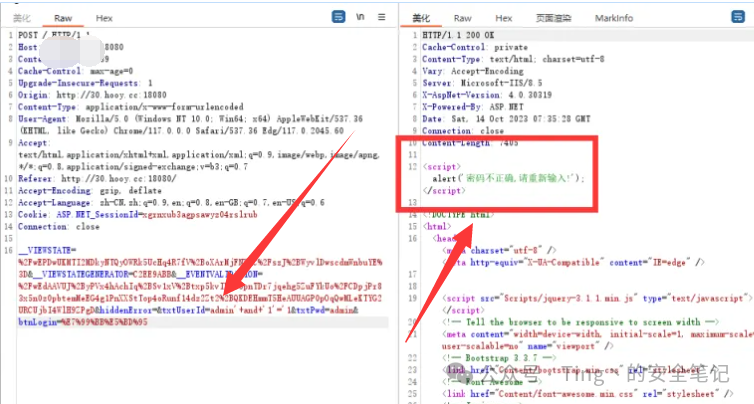This screenshot has height=404, width=754.
Task: Select the Hex tab in request pane
Action: click(104, 18)
